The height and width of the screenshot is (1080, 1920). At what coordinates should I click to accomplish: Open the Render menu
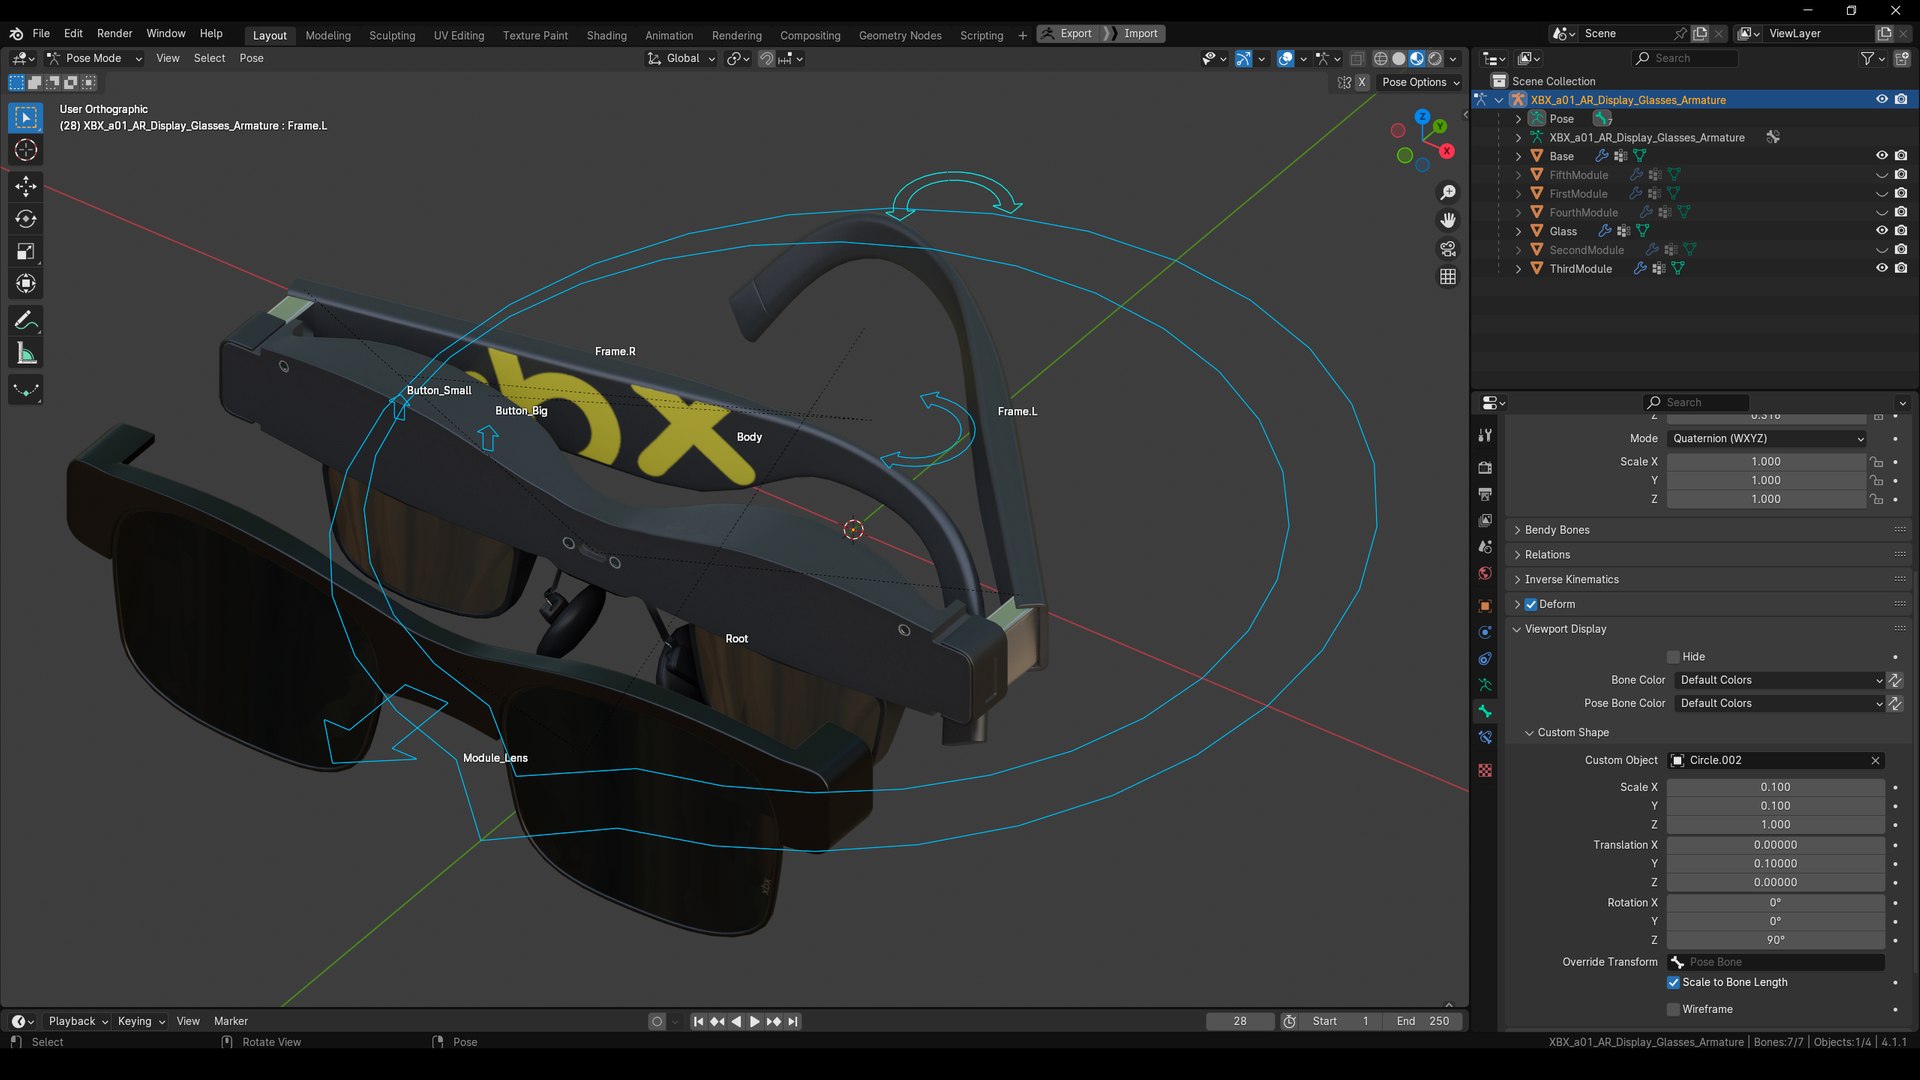tap(114, 33)
